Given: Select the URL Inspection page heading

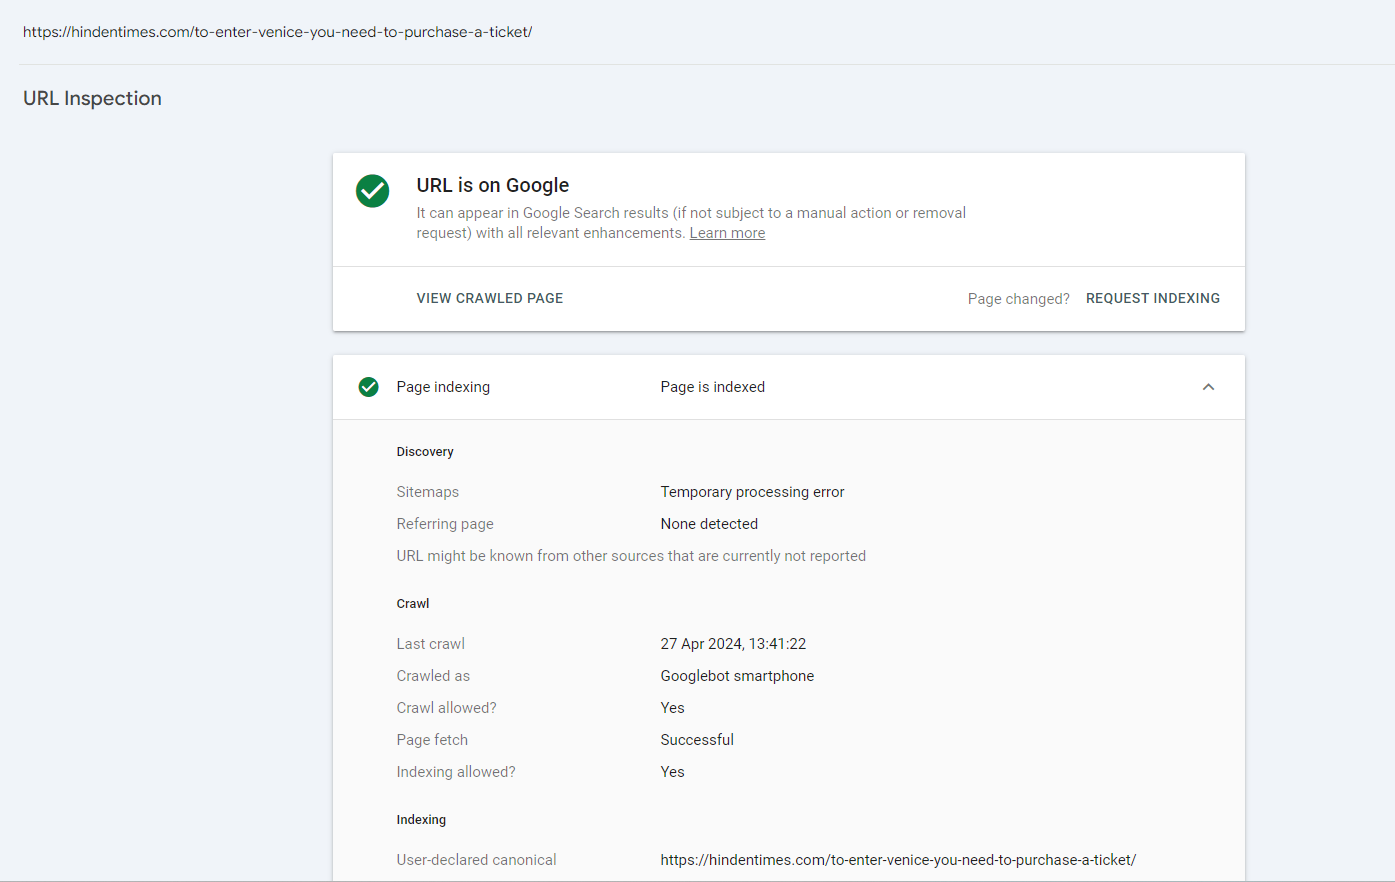Looking at the screenshot, I should pyautogui.click(x=92, y=98).
